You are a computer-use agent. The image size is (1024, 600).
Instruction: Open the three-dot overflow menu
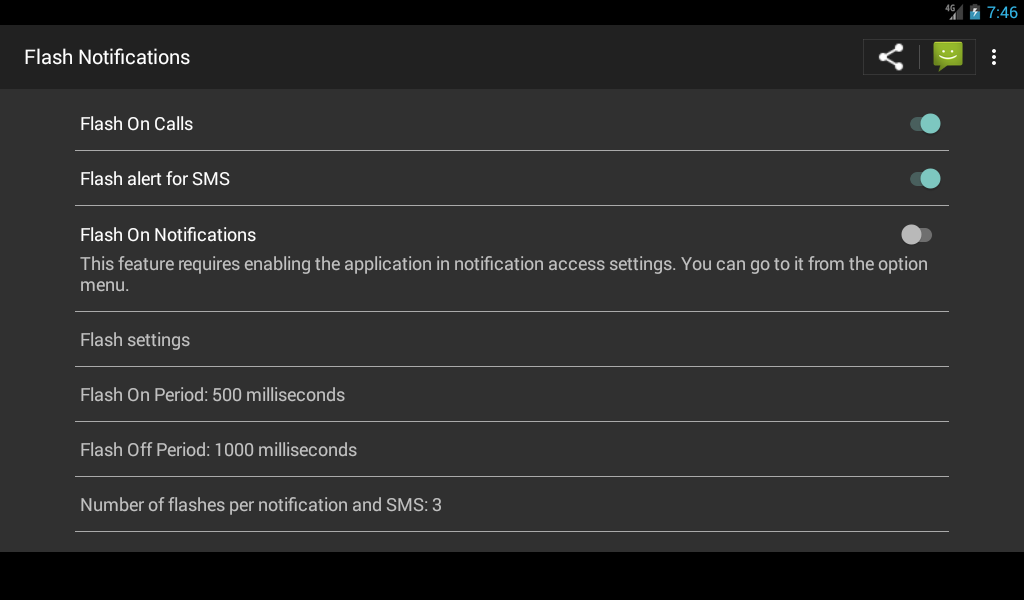993,57
